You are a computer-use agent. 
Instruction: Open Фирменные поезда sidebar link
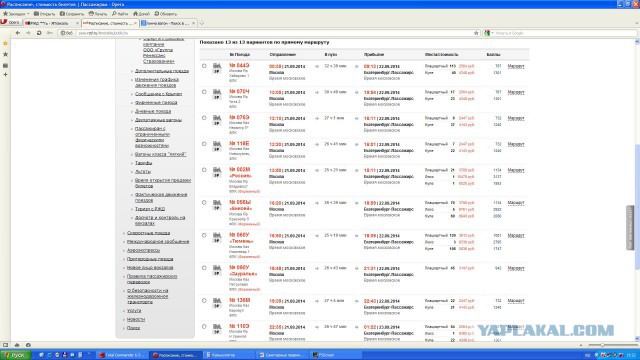(x=156, y=103)
